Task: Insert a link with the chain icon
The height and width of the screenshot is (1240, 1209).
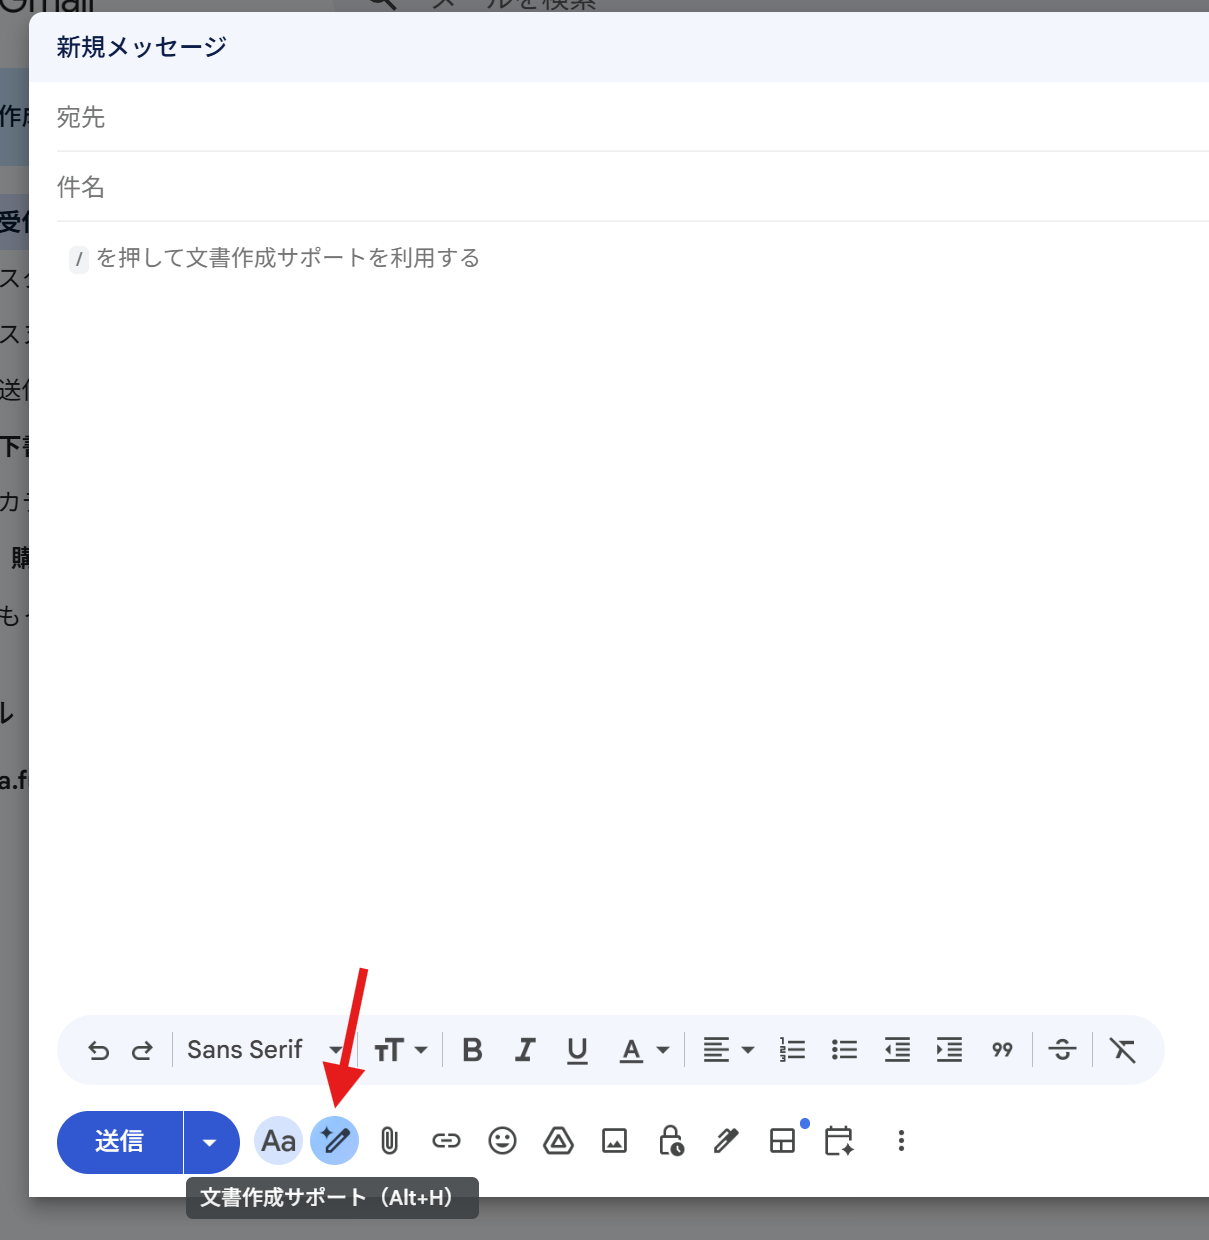Action: click(x=446, y=1141)
